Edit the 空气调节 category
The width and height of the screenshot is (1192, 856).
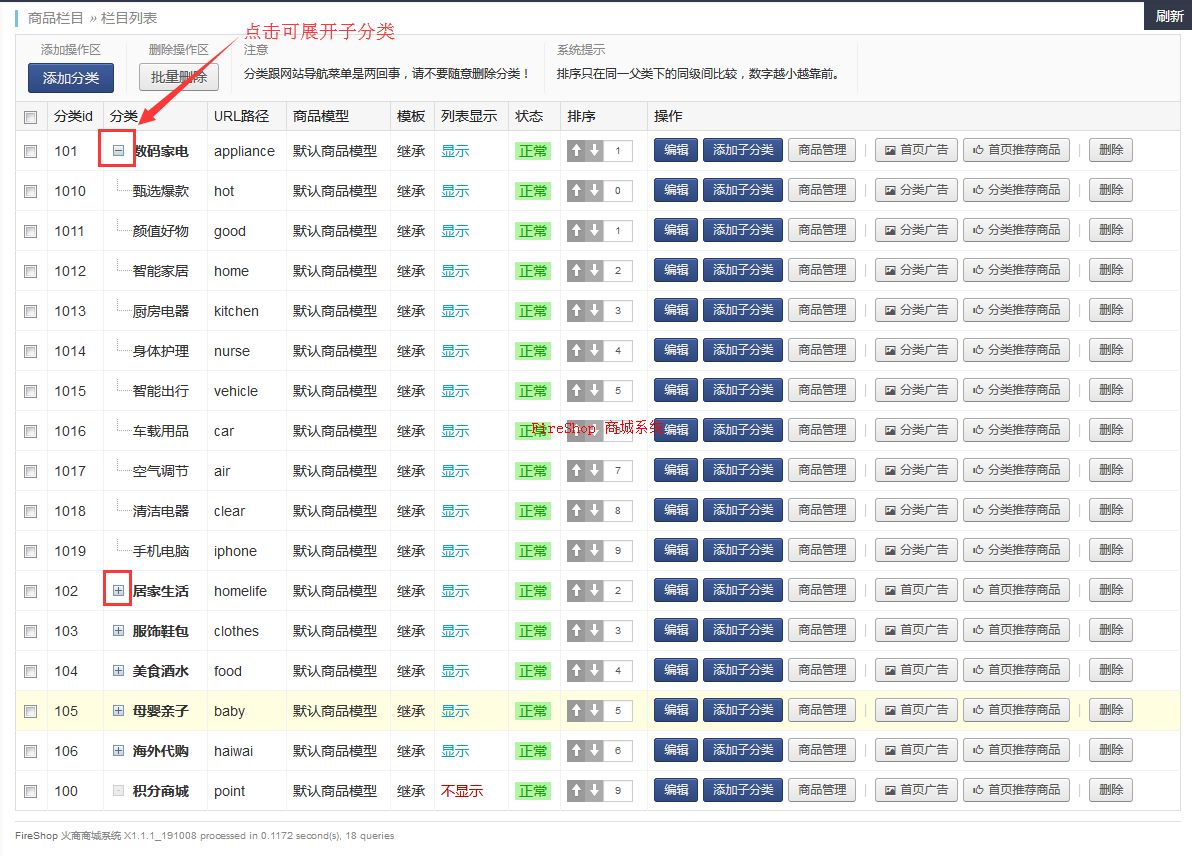pos(676,470)
